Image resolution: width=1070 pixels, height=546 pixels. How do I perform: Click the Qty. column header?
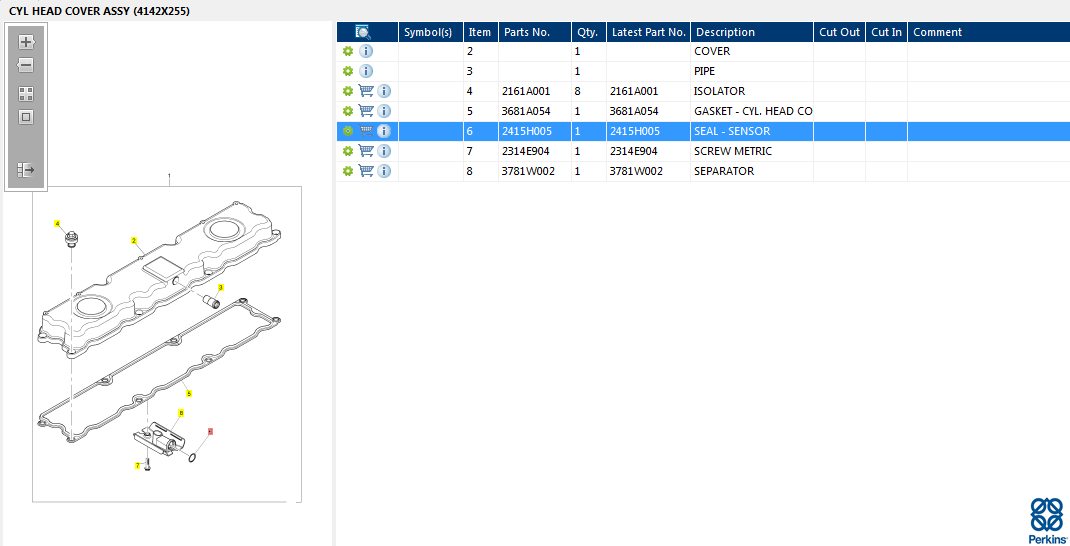[x=589, y=32]
